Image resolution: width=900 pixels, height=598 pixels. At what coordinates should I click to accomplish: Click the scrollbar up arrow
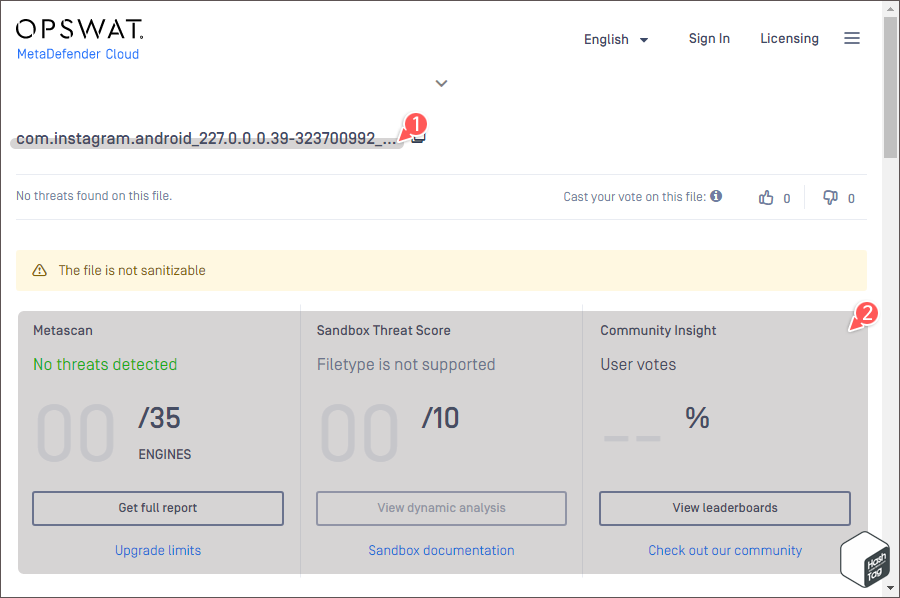tap(891, 8)
